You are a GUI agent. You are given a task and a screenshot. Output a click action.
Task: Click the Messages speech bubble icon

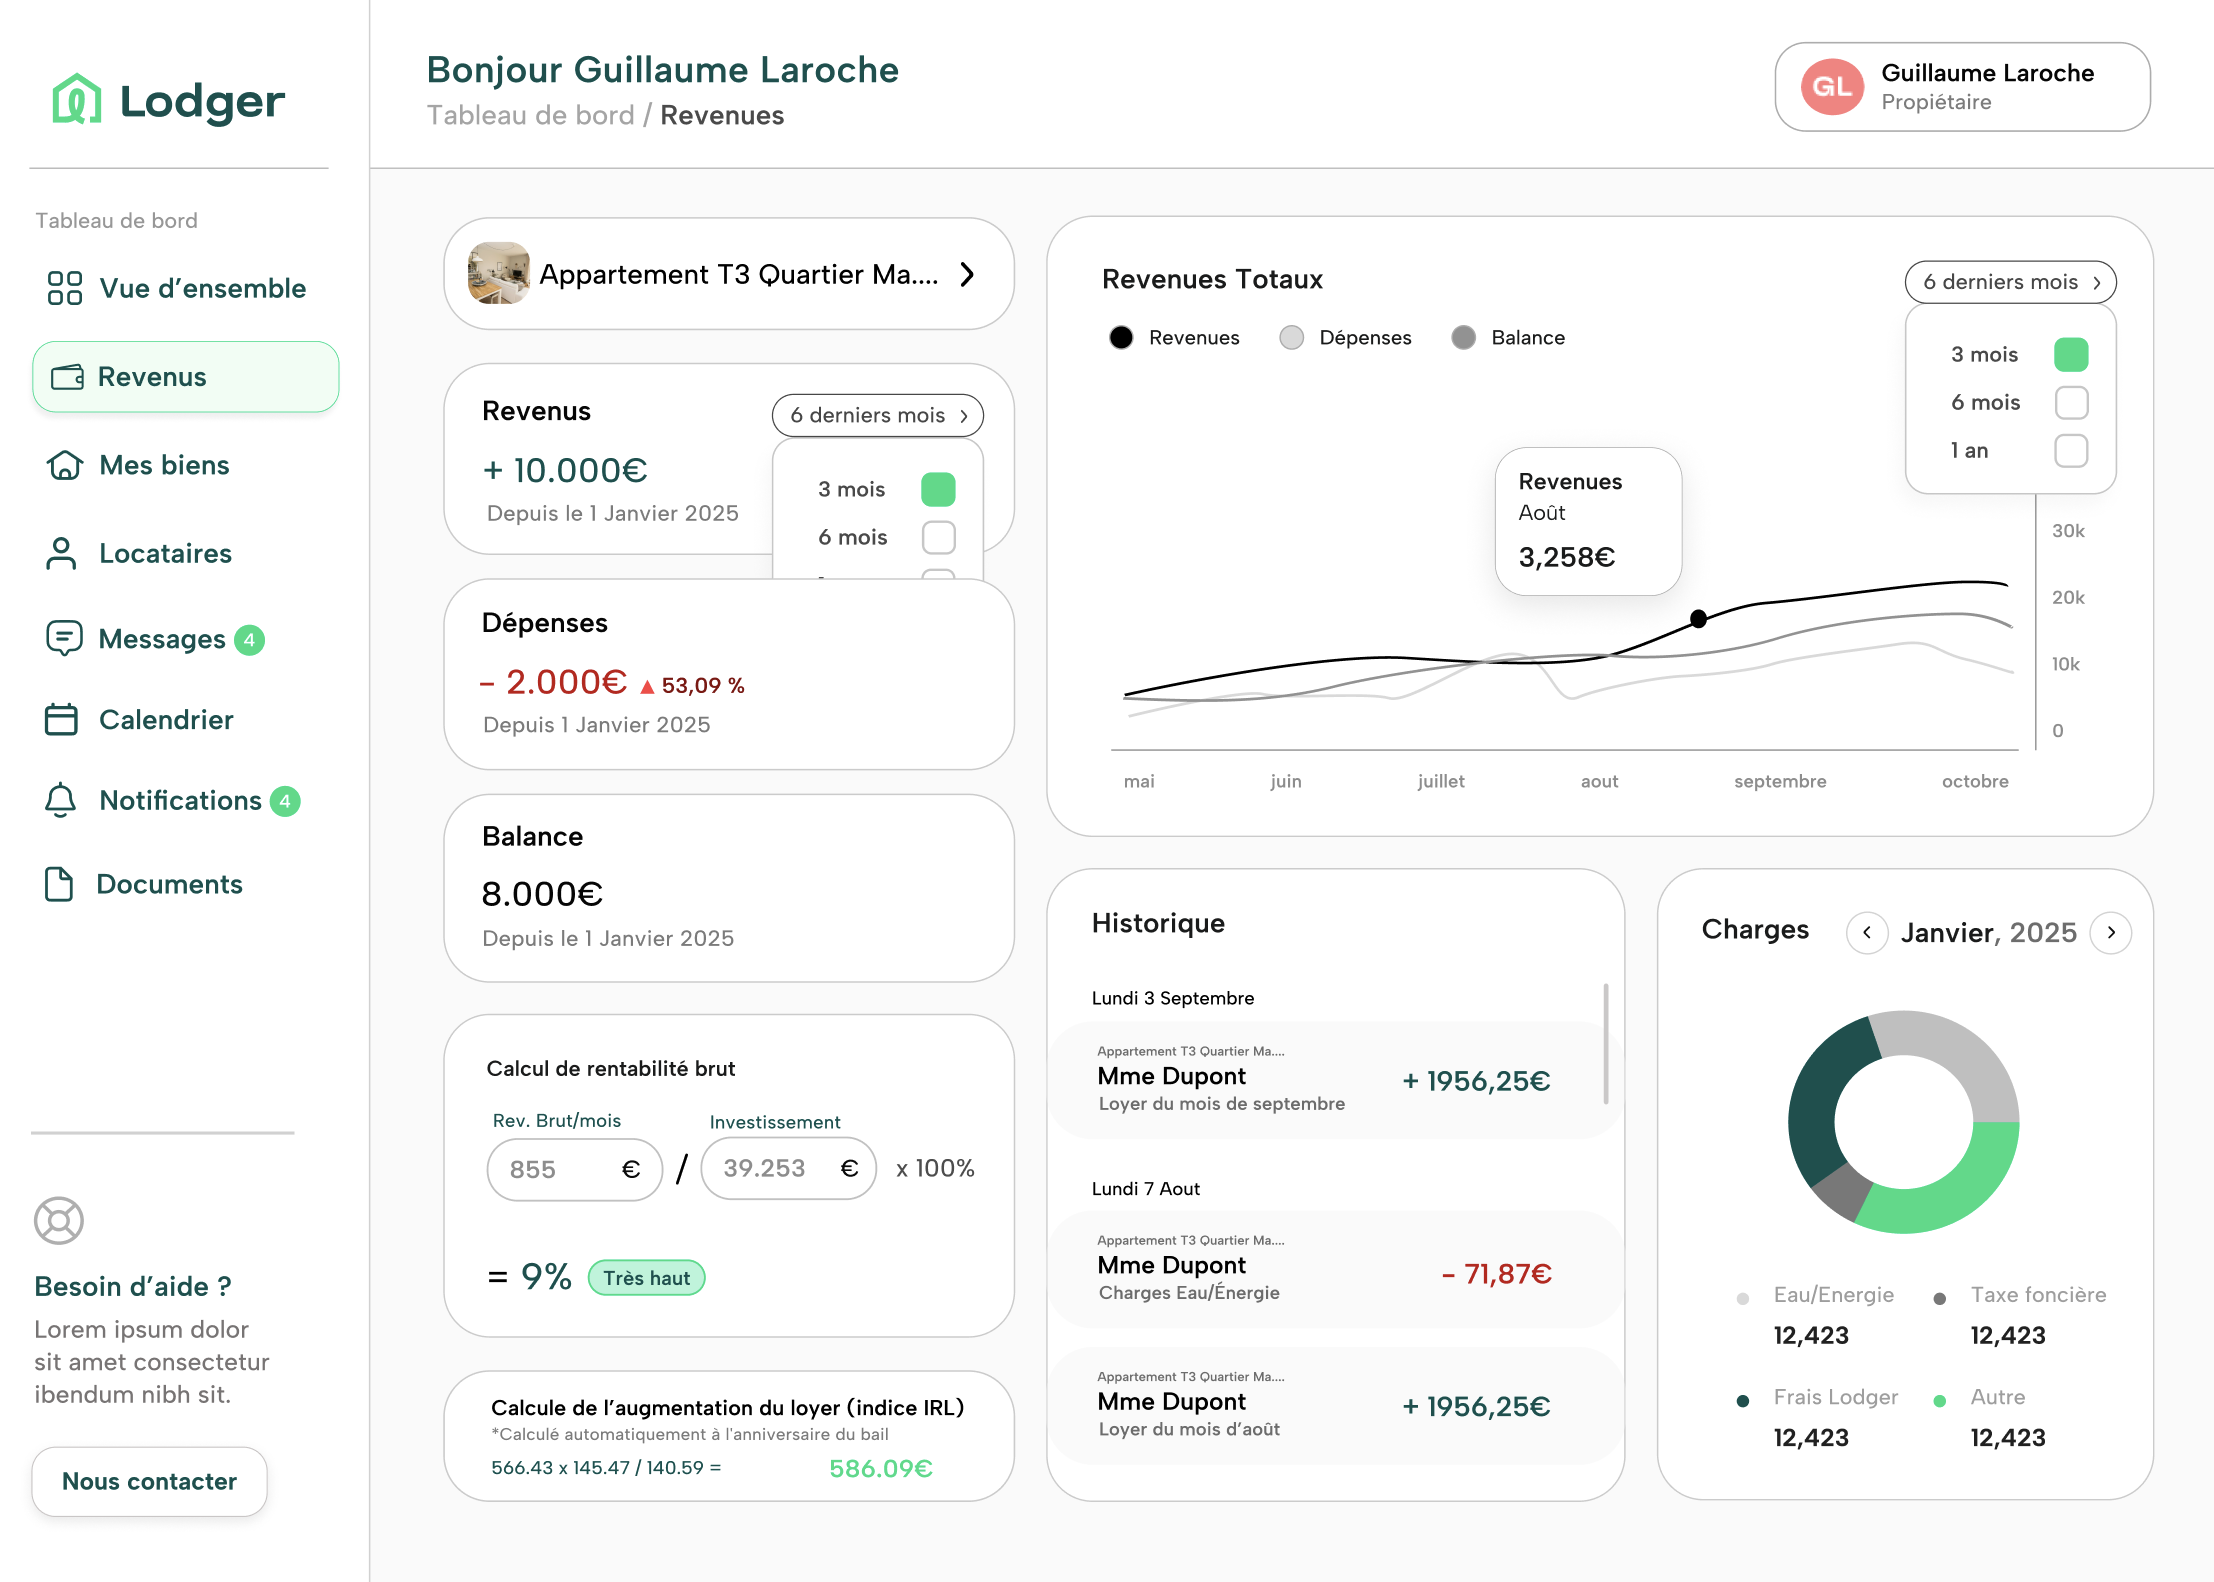click(x=64, y=638)
